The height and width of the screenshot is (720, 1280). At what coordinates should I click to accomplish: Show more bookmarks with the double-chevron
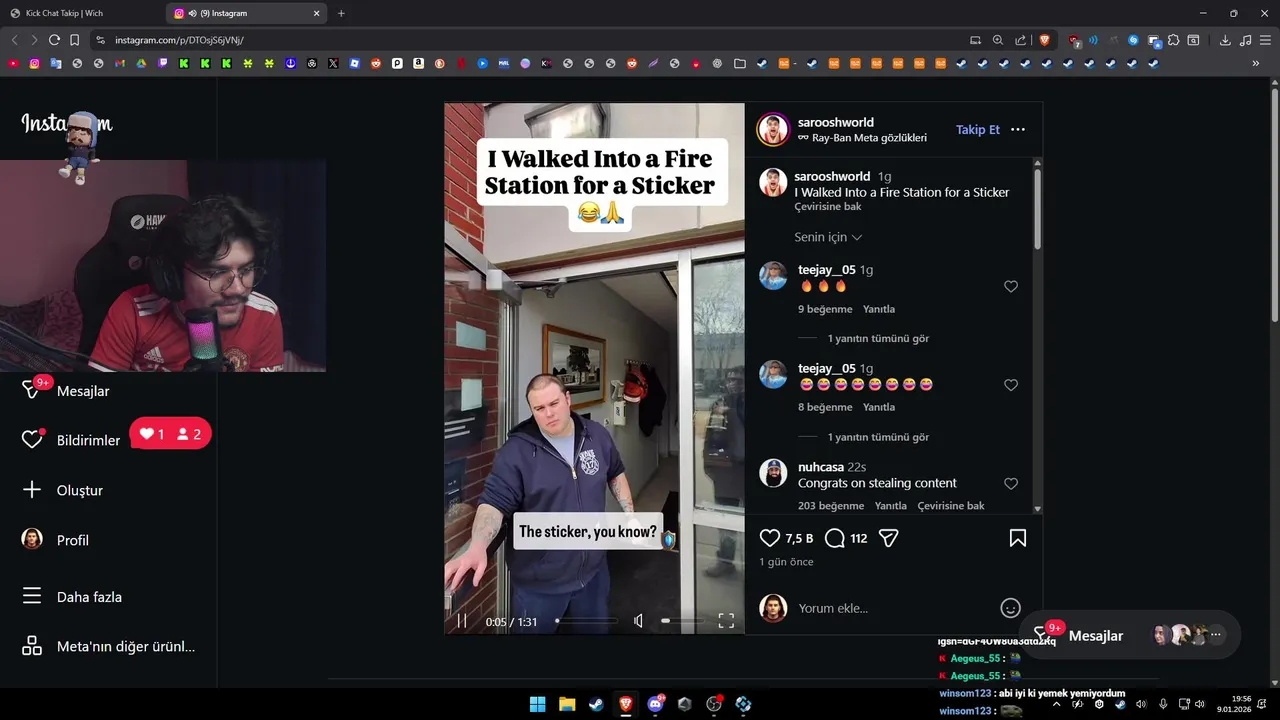(x=1256, y=63)
